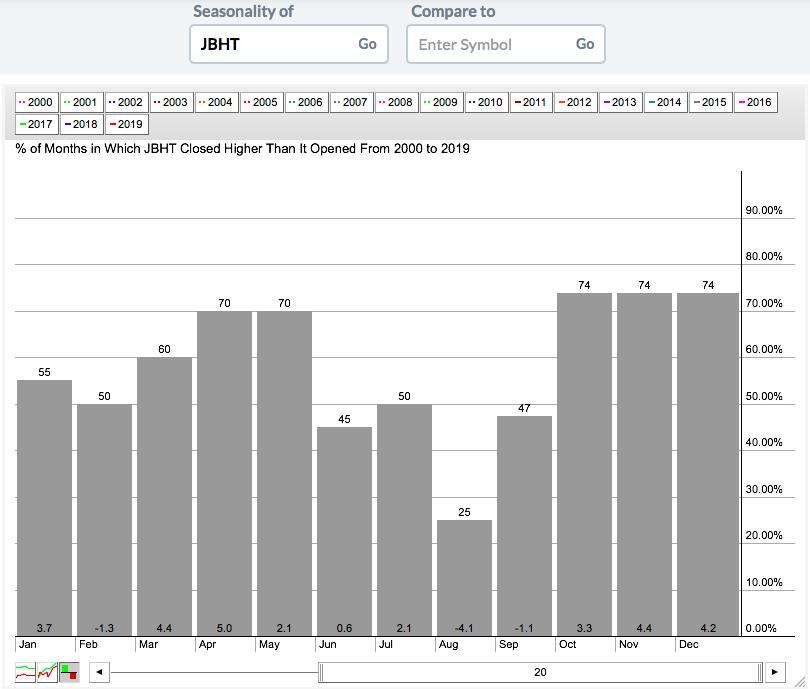Toggle the 2012 year legend
810x689 pixels.
(575, 102)
